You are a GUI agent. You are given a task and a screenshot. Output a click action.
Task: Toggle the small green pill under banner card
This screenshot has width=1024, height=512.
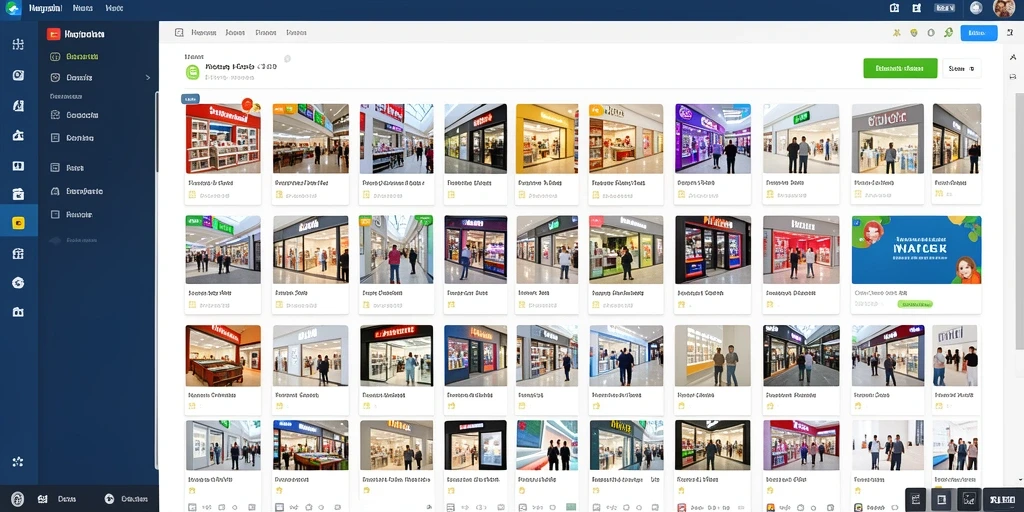[915, 304]
